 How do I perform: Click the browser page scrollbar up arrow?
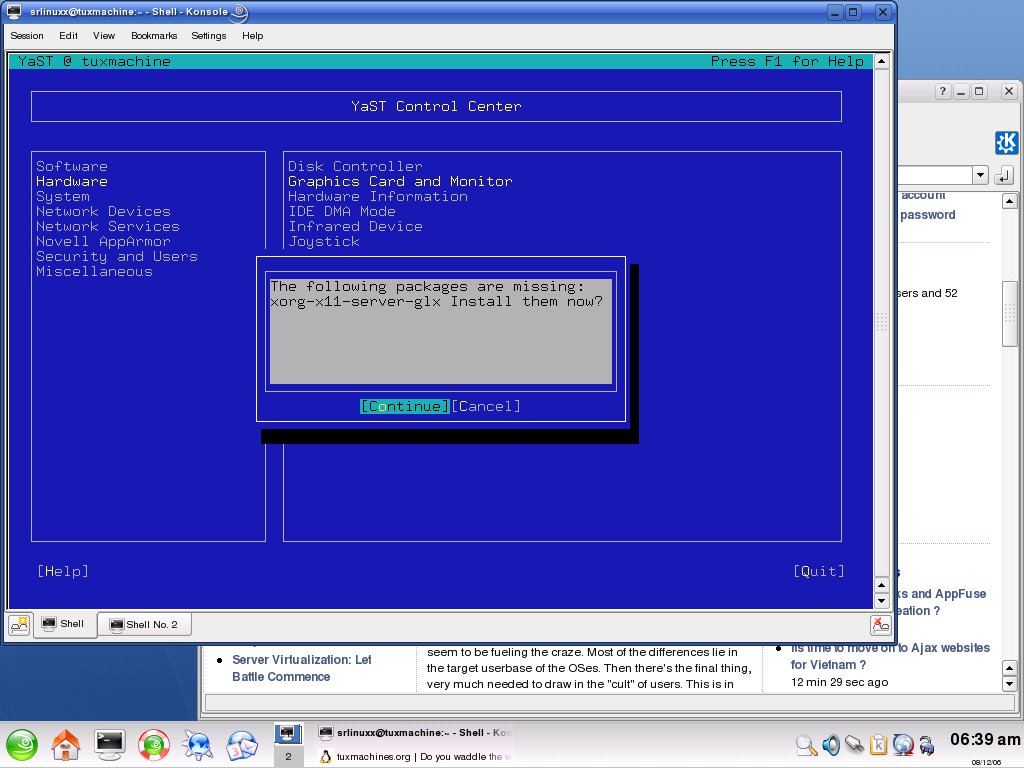pos(1010,201)
